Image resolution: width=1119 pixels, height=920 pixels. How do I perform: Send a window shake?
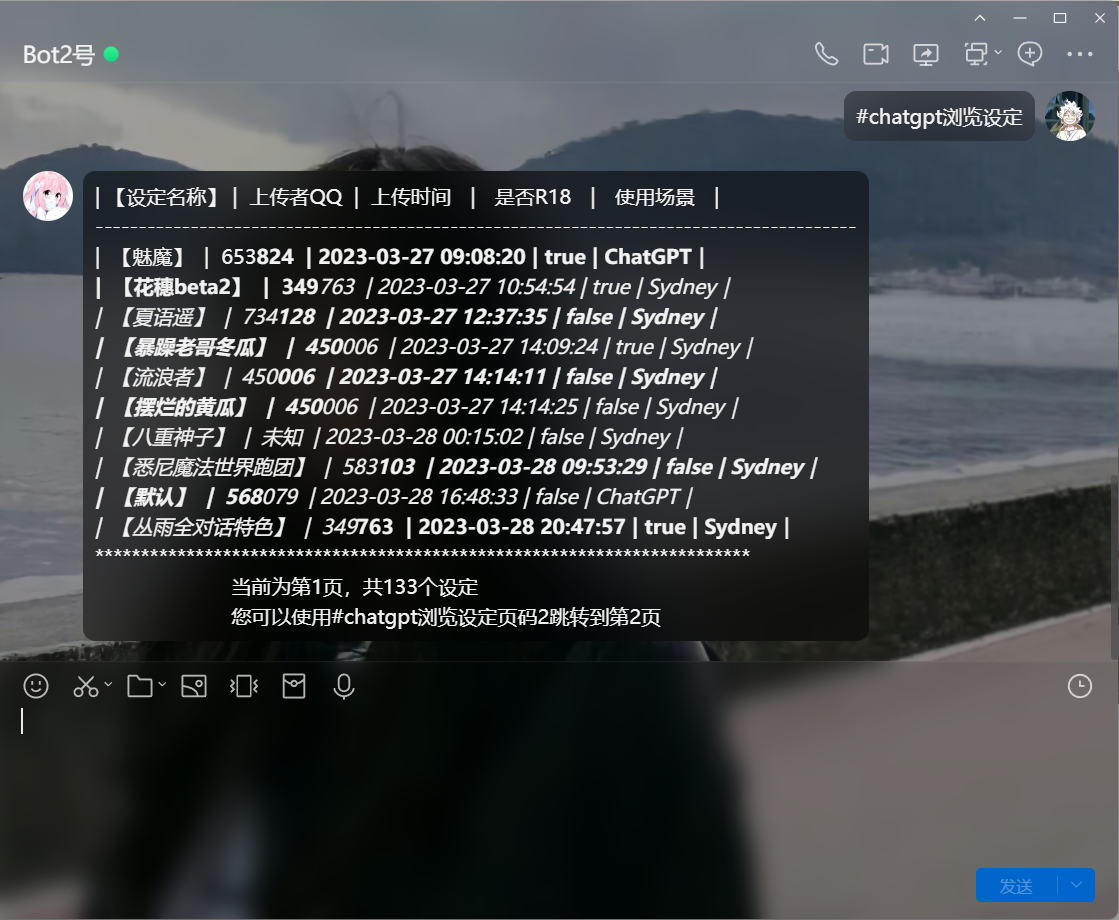click(244, 686)
